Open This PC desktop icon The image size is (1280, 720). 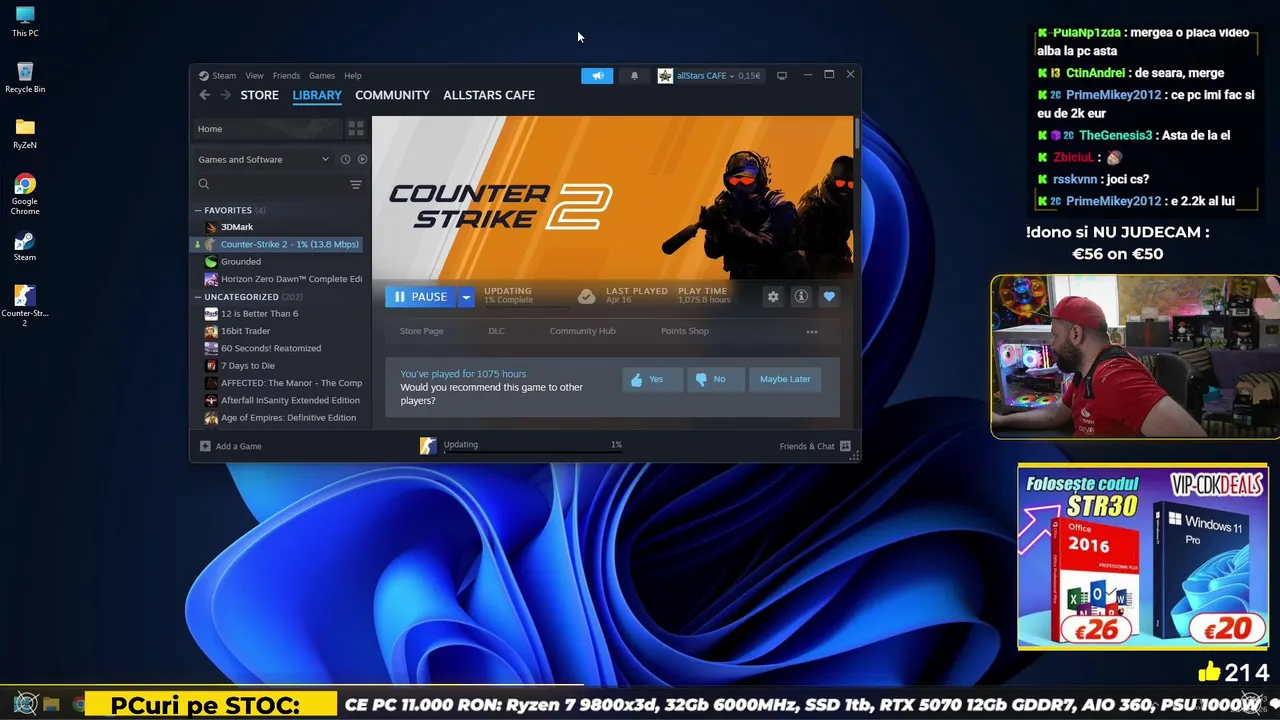25,21
